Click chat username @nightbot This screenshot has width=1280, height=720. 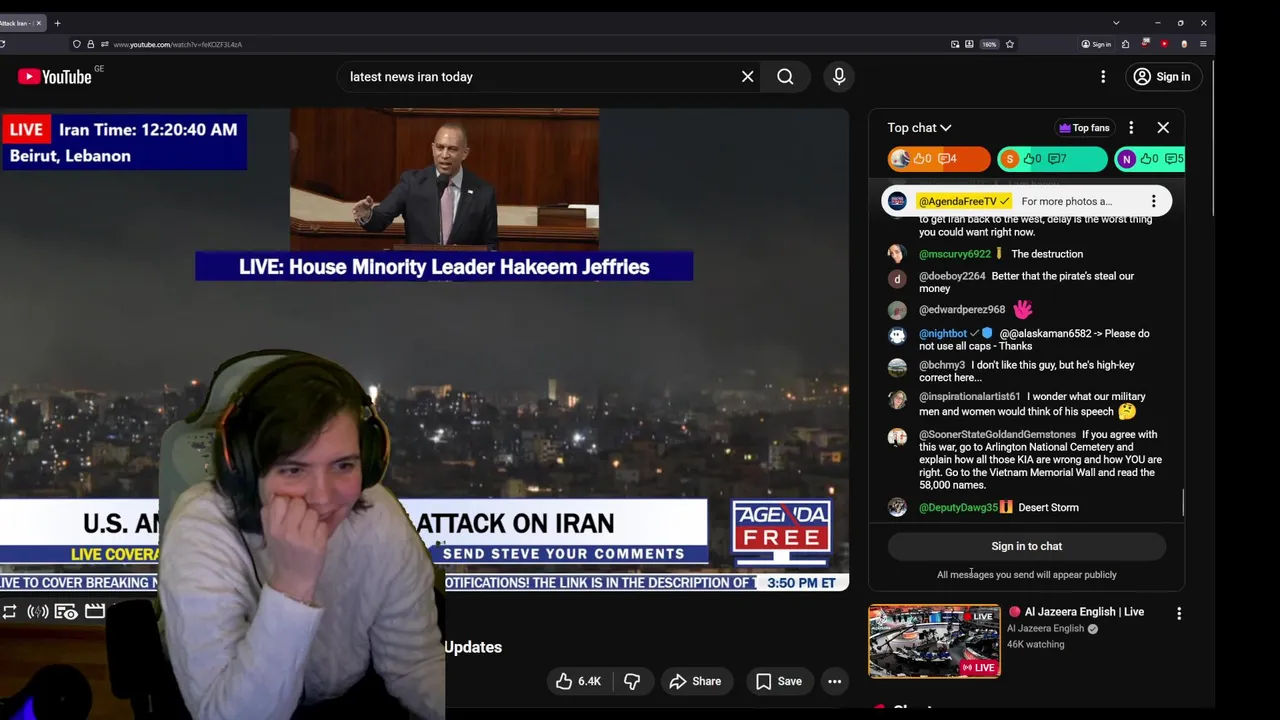pyautogui.click(x=943, y=333)
